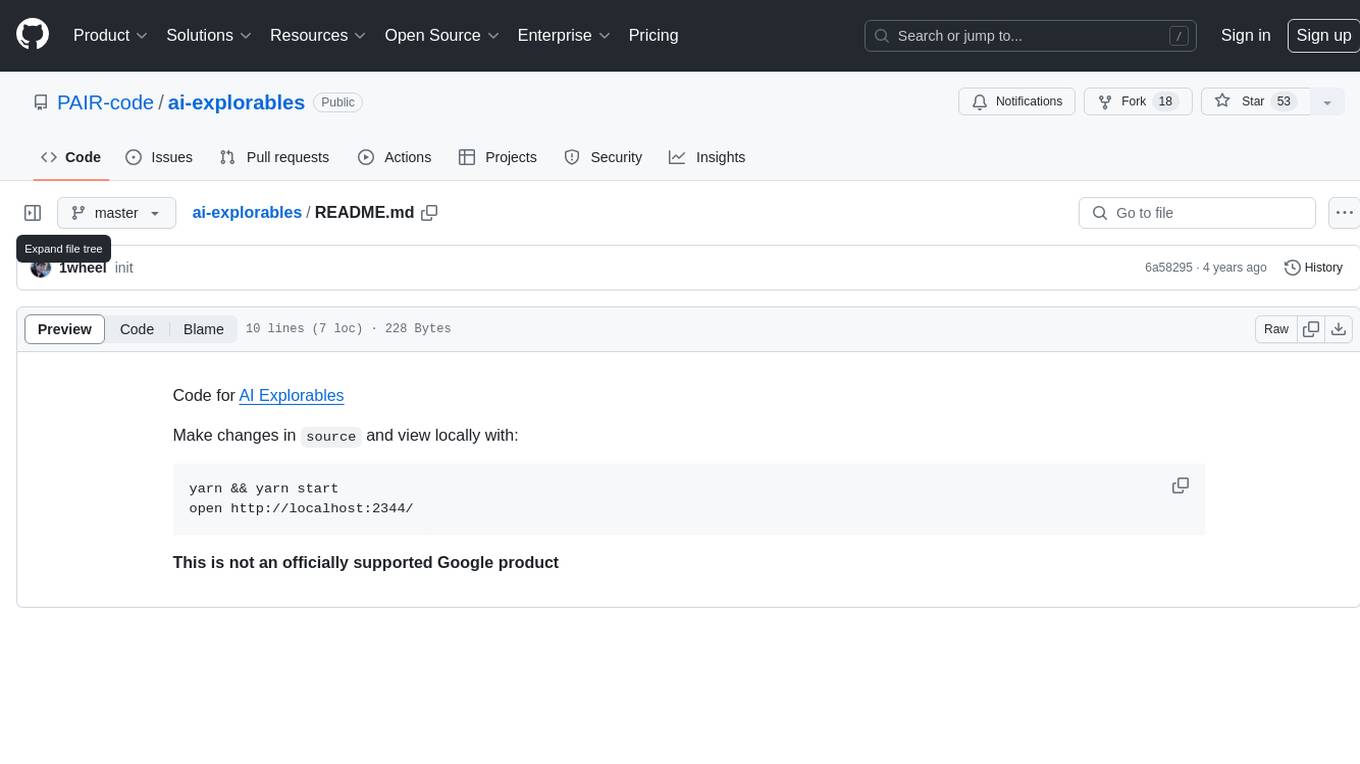This screenshot has height=764, width=1360.
Task: Open 1wheel's profile link
Action: pyautogui.click(x=83, y=268)
